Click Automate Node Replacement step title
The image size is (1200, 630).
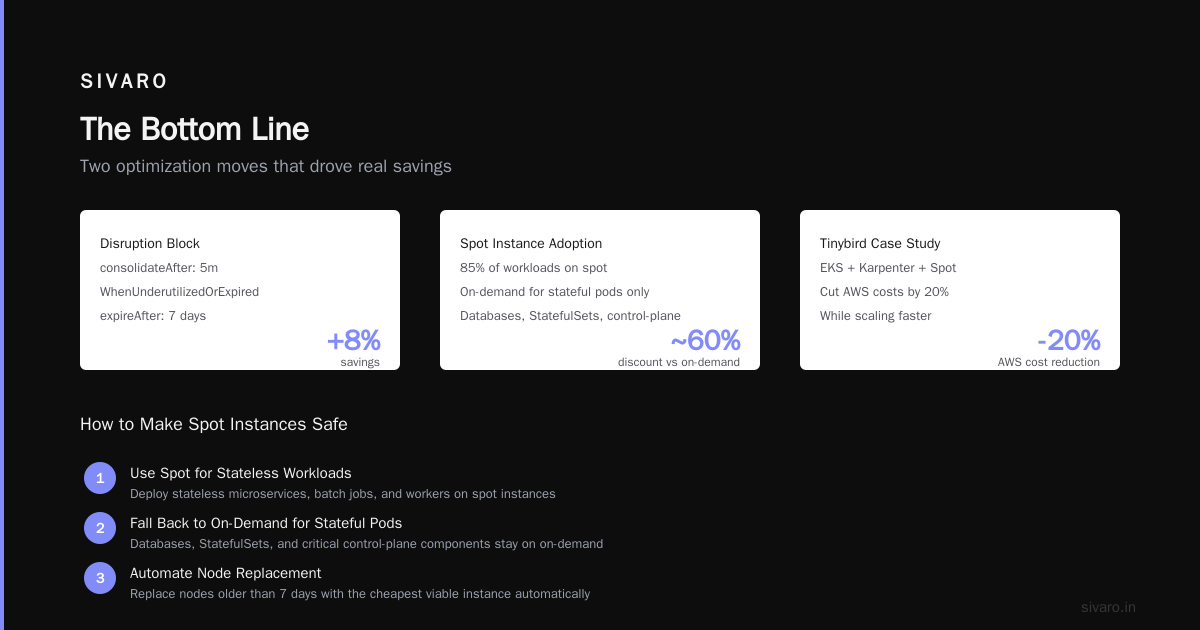coord(226,573)
